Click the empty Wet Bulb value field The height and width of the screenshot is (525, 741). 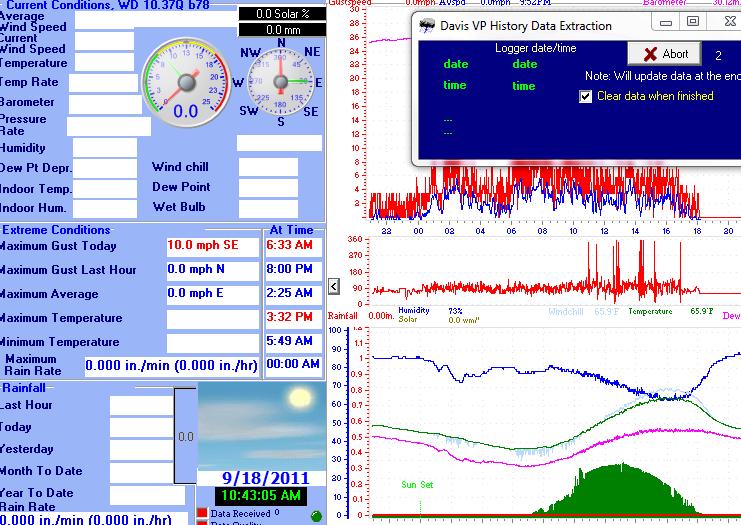[x=268, y=208]
